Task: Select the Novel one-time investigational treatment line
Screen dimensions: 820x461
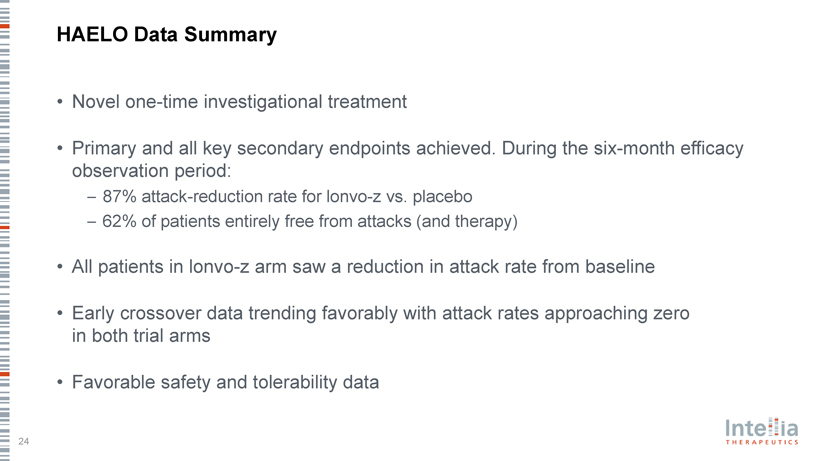Action: (x=239, y=101)
